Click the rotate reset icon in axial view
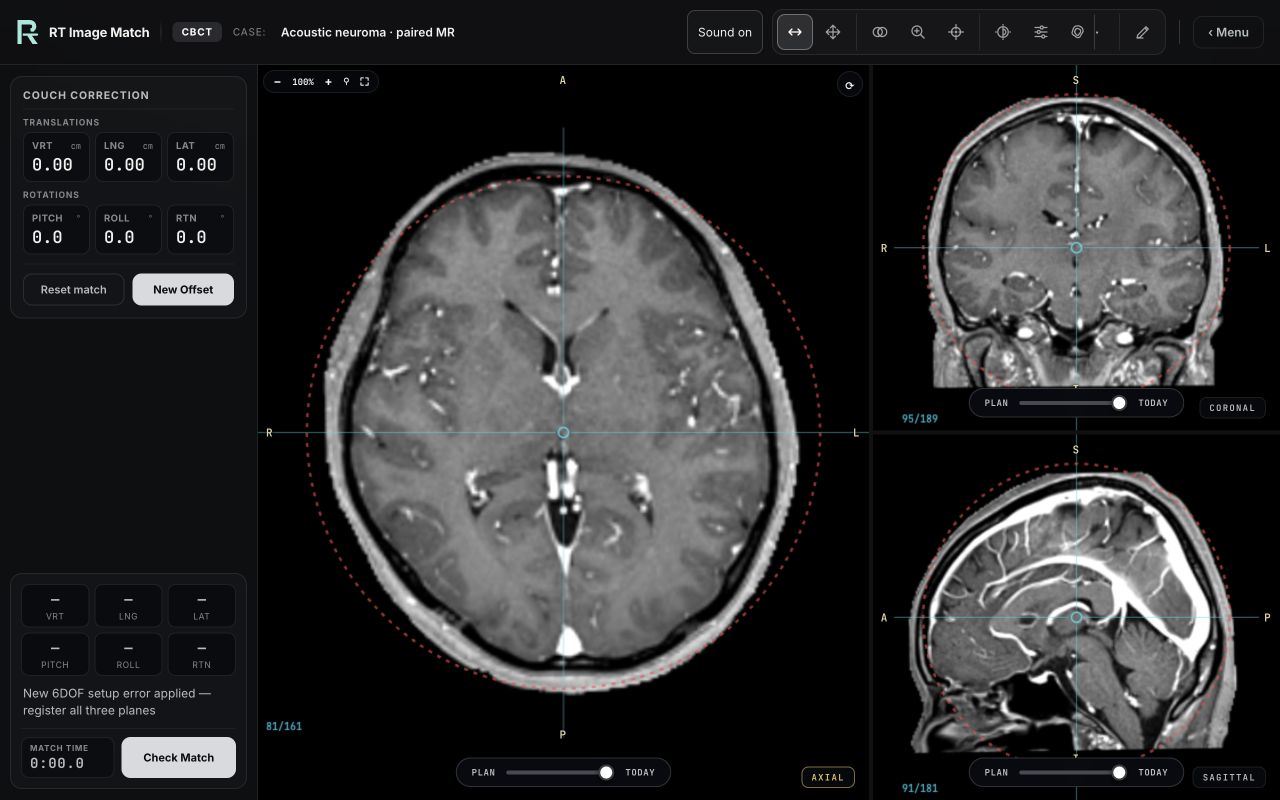Image resolution: width=1280 pixels, height=800 pixels. point(849,85)
